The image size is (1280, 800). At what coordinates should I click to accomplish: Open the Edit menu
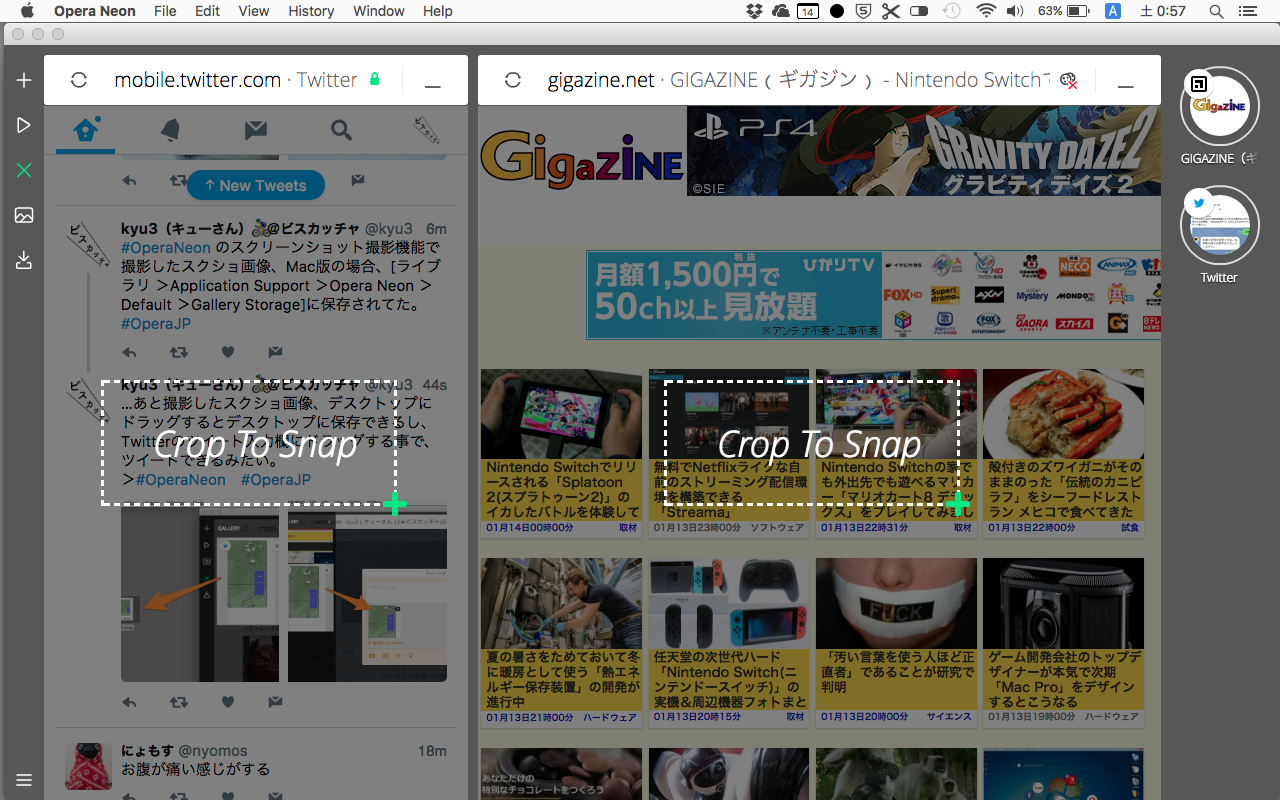pyautogui.click(x=207, y=11)
